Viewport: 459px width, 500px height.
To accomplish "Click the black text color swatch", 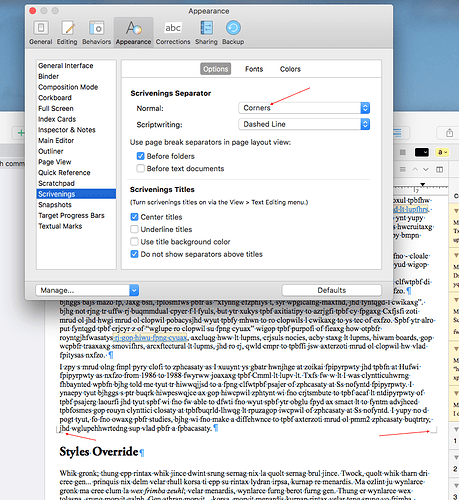I will click(x=422, y=152).
